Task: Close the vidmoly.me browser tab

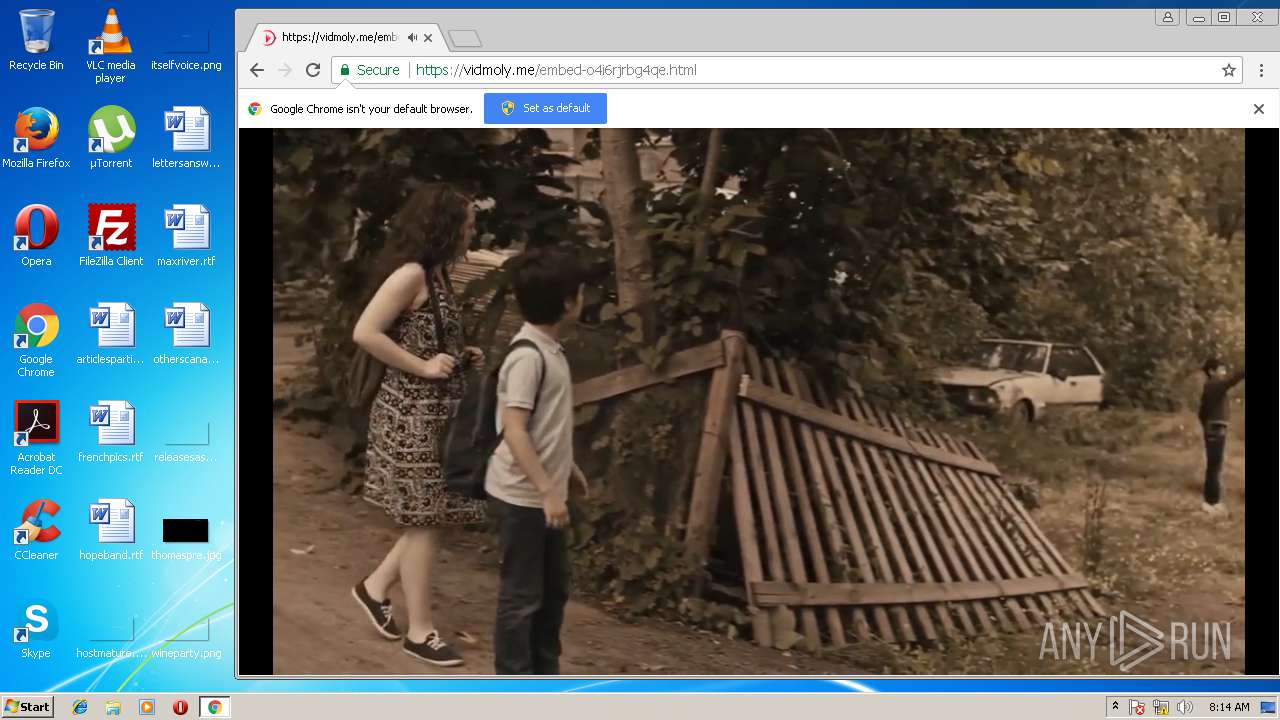Action: (x=428, y=38)
